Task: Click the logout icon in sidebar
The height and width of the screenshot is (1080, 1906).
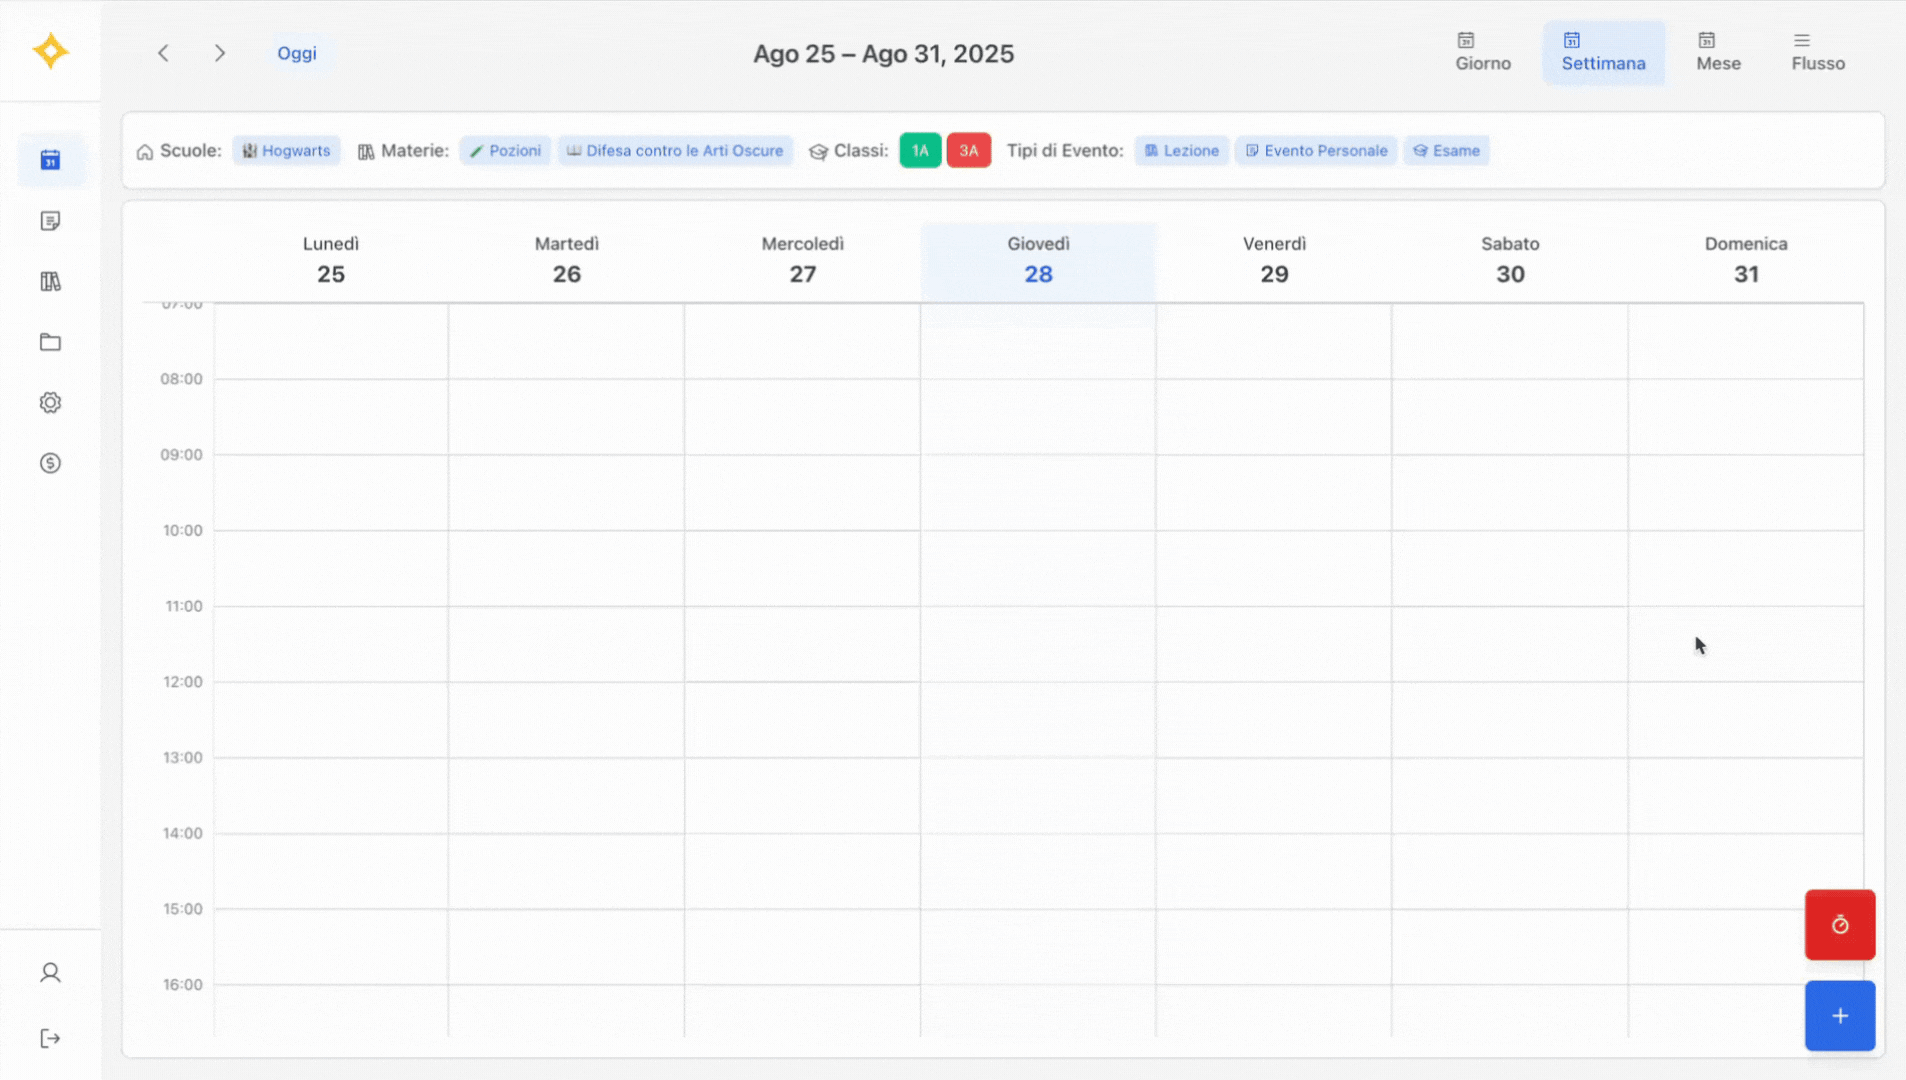Action: pos(50,1039)
